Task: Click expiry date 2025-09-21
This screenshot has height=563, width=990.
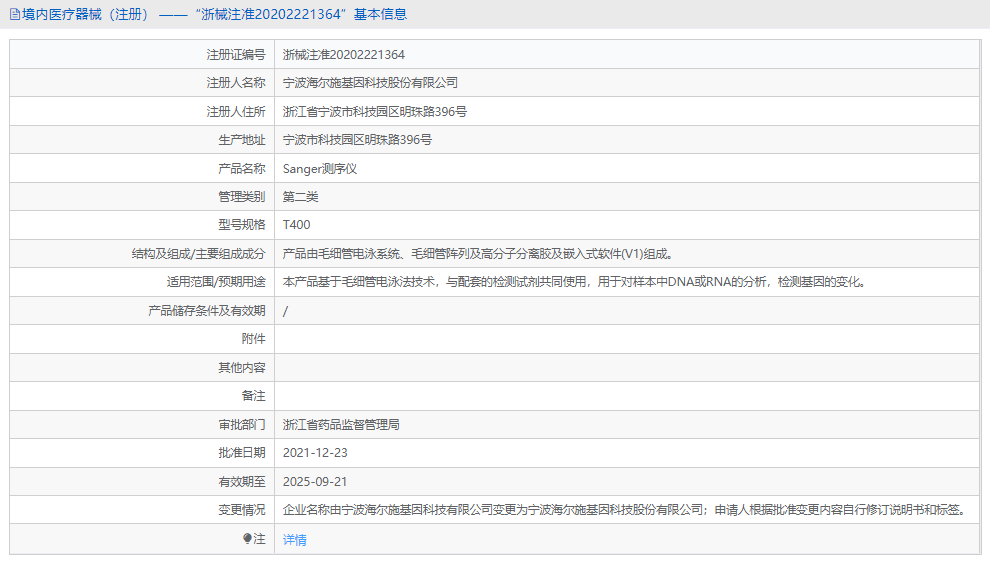Action: click(x=315, y=482)
